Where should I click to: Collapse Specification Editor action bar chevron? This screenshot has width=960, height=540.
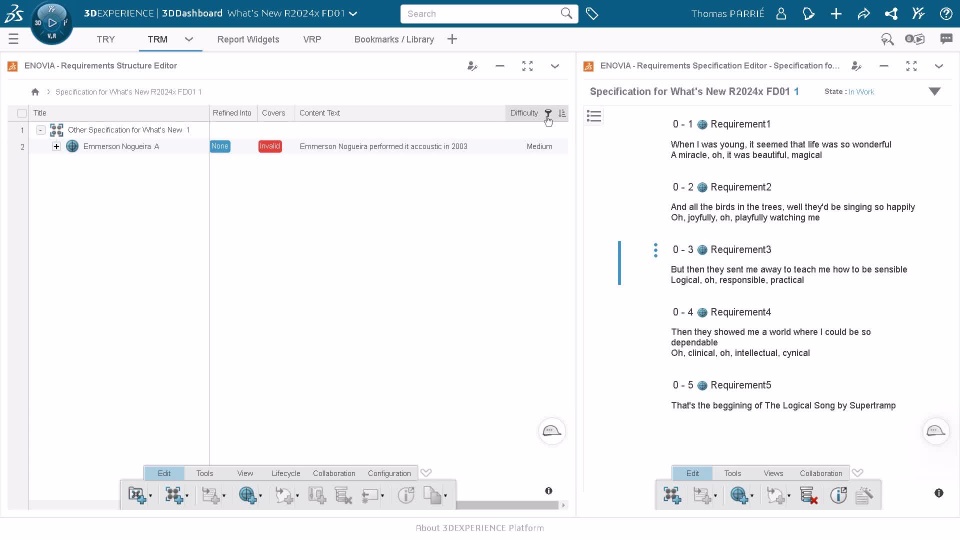click(x=858, y=473)
